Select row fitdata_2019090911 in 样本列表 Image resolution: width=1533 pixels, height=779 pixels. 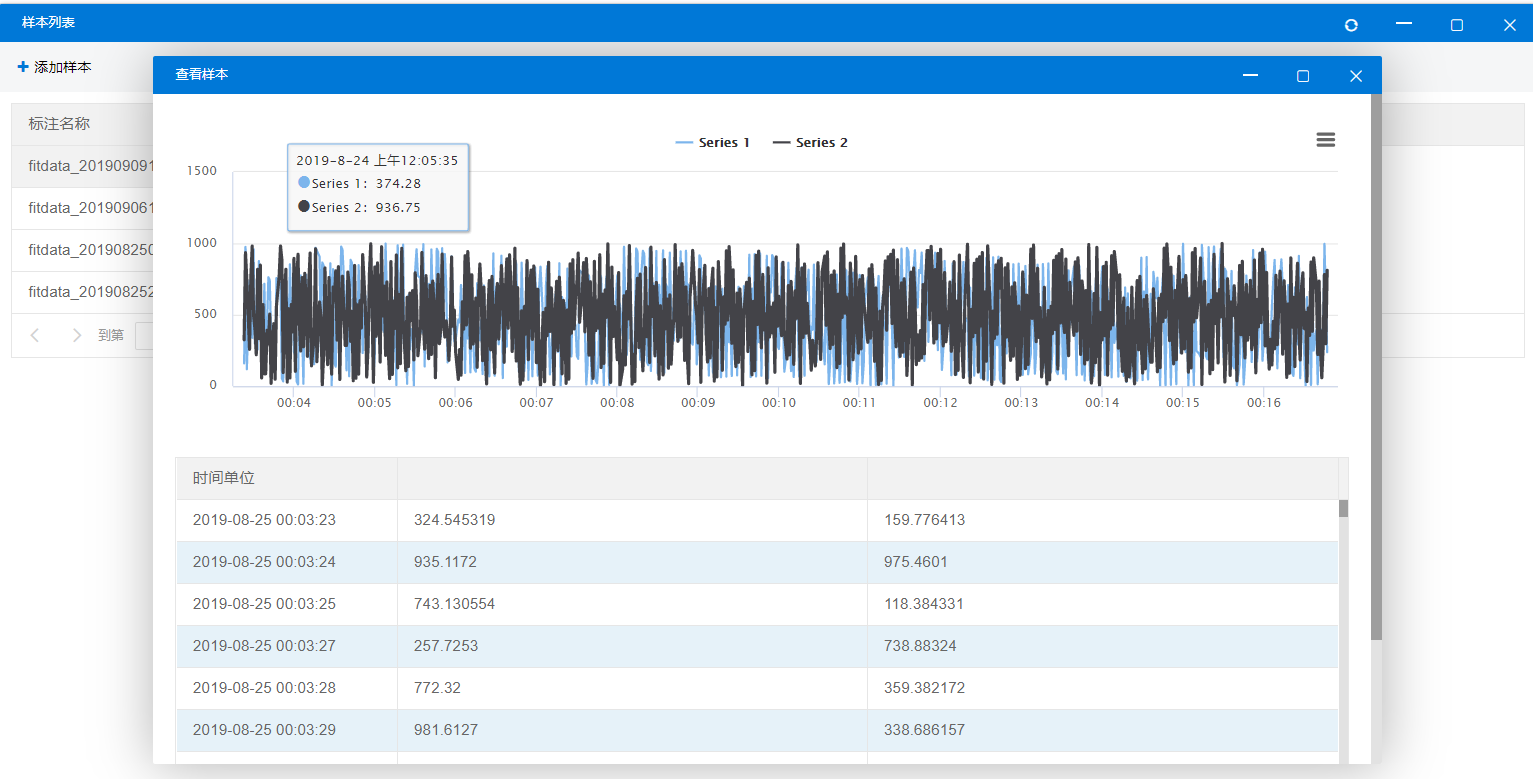82,166
